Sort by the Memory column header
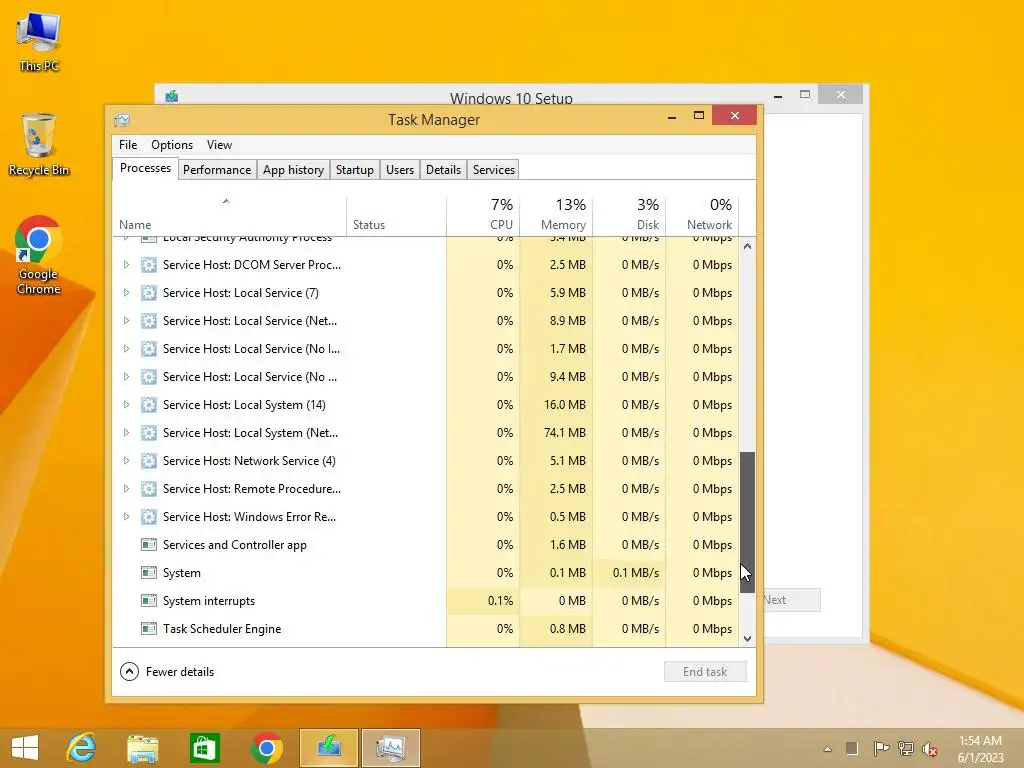This screenshot has height=768, width=1024. (x=556, y=216)
